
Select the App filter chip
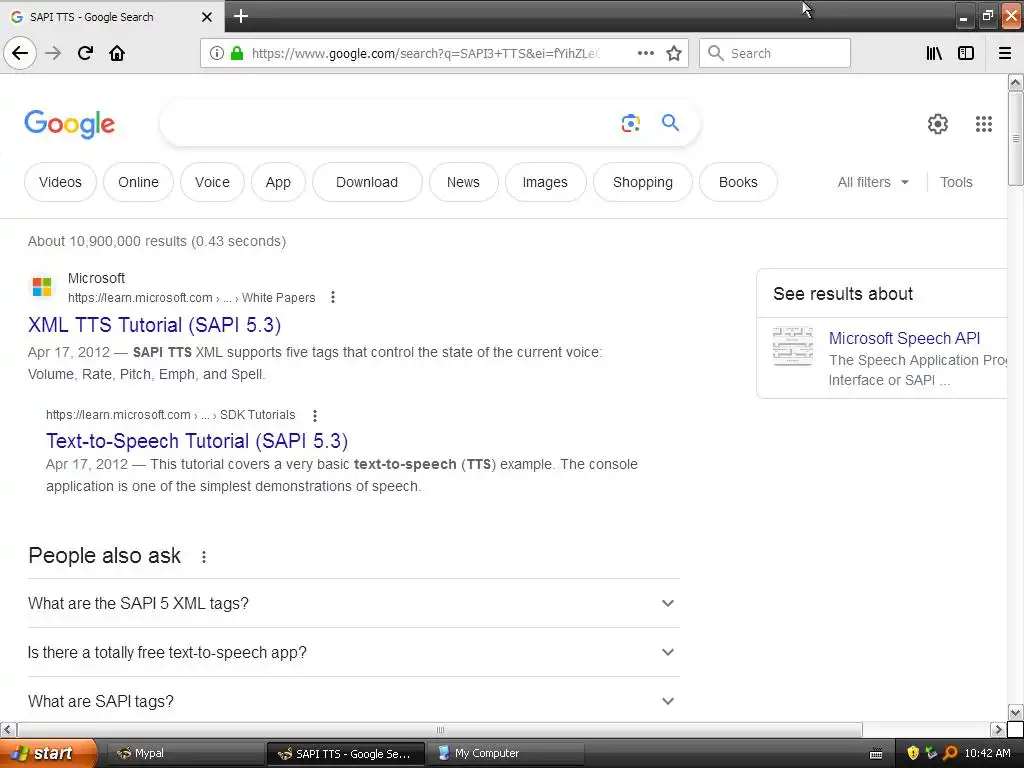tap(278, 182)
